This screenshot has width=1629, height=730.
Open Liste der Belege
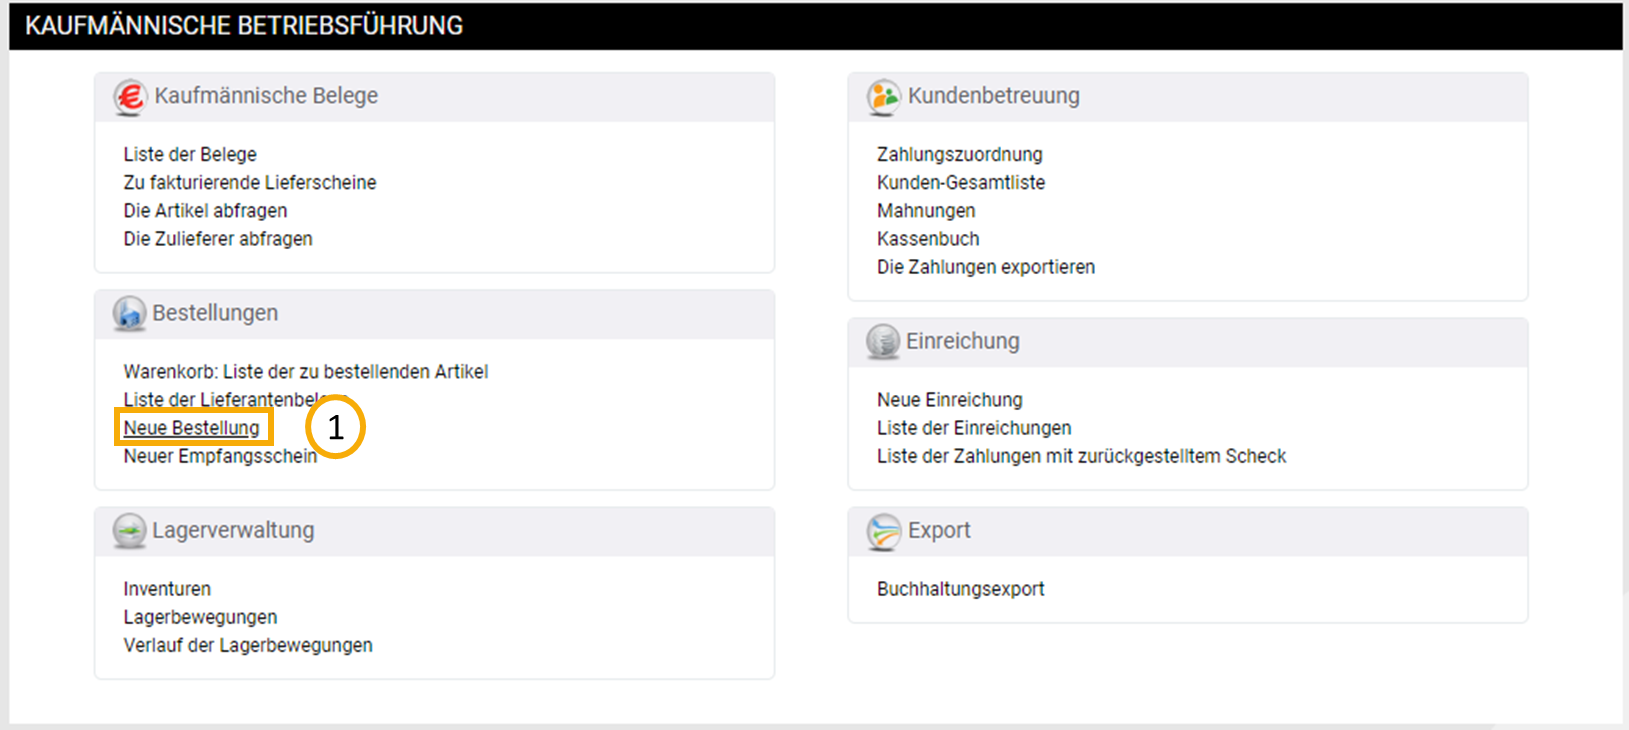[x=190, y=154]
